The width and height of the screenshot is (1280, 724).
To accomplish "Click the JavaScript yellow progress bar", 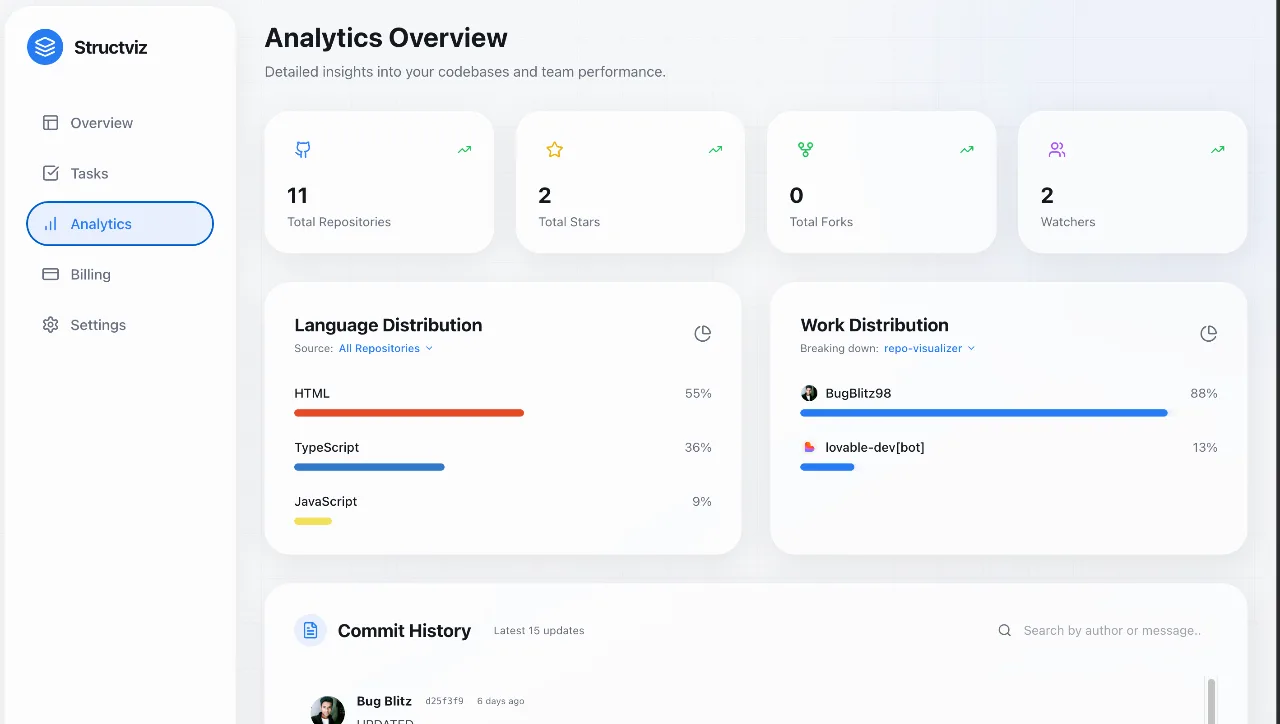I will coord(313,521).
